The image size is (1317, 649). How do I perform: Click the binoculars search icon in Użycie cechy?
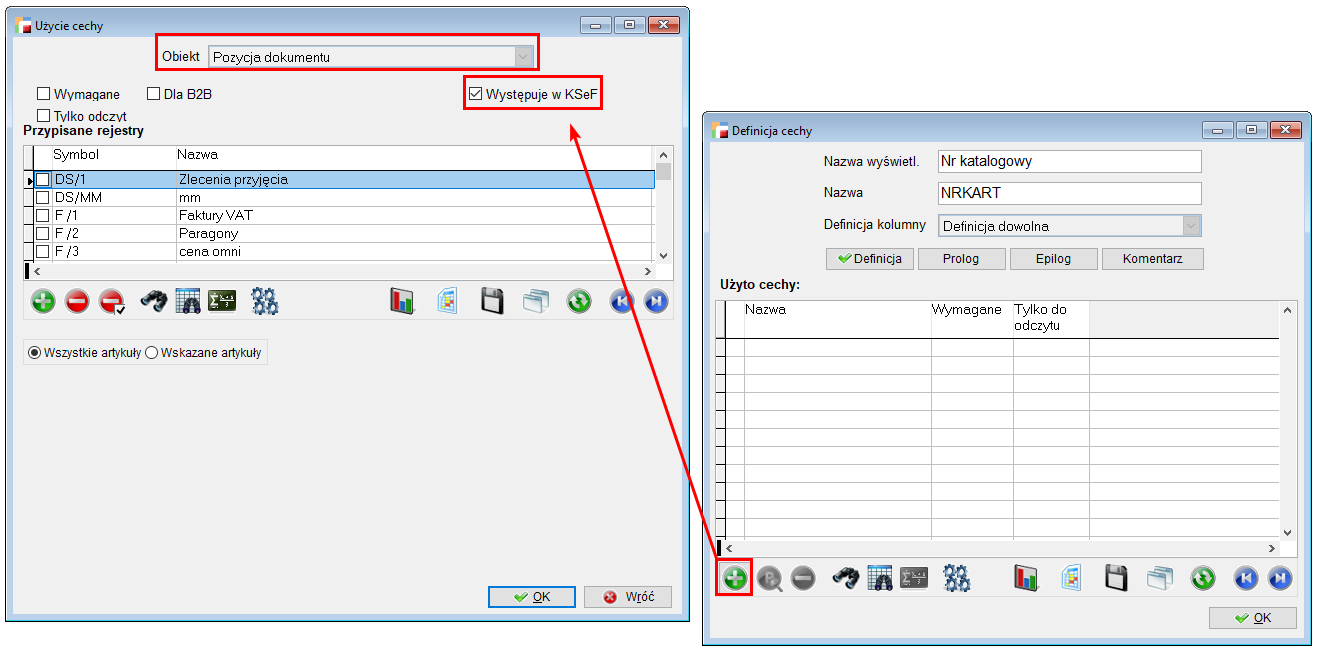point(152,301)
